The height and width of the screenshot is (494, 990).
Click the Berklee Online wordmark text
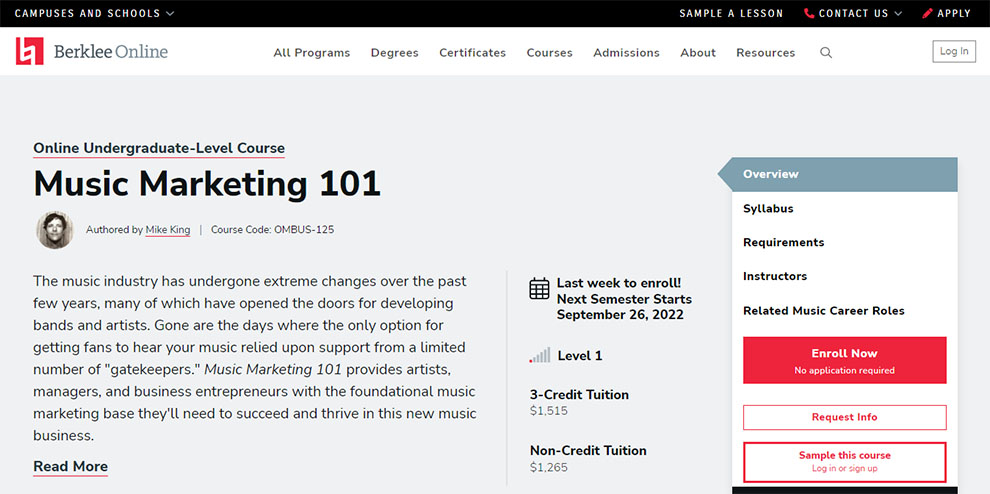tap(110, 52)
